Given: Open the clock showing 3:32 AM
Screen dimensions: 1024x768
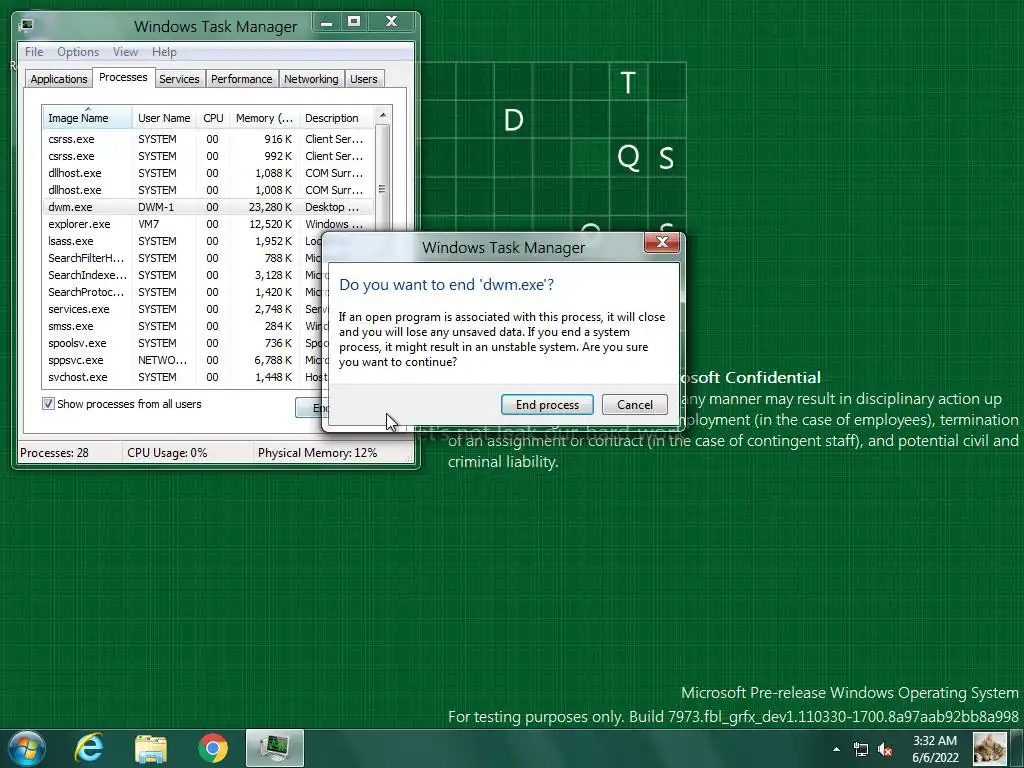Looking at the screenshot, I should pyautogui.click(x=935, y=749).
